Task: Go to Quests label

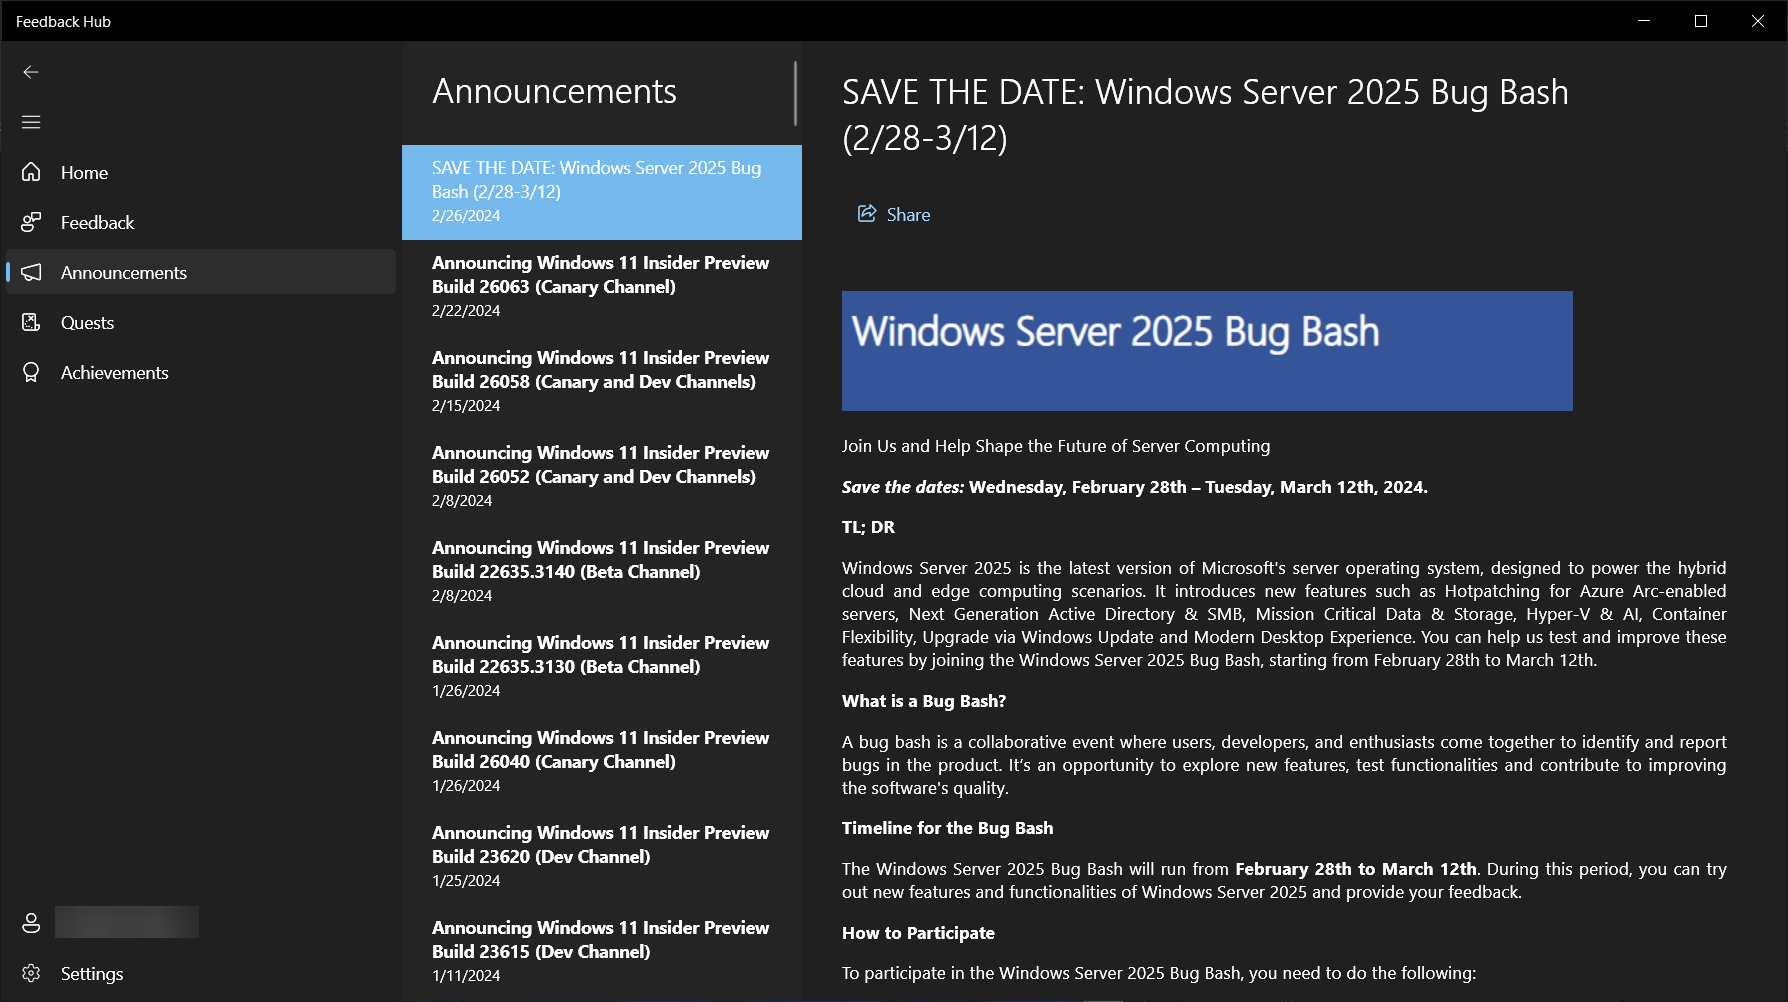Action: point(87,323)
